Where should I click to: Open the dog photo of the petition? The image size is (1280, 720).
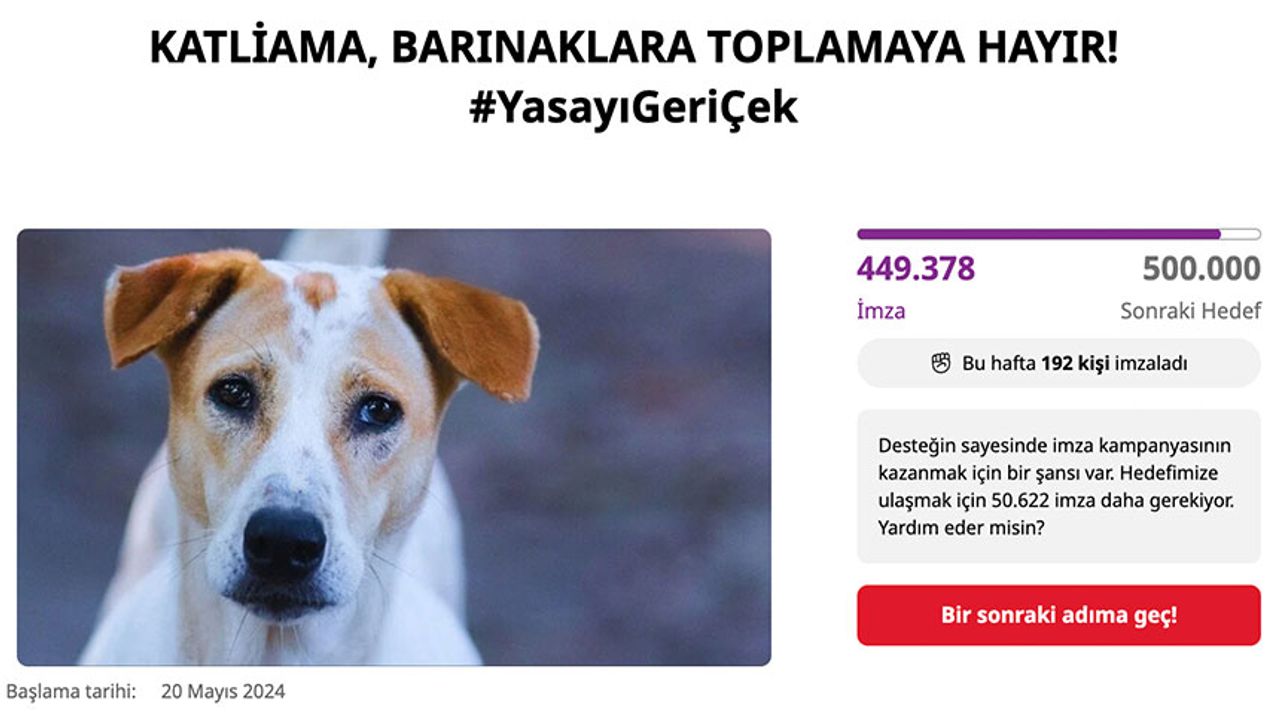394,447
